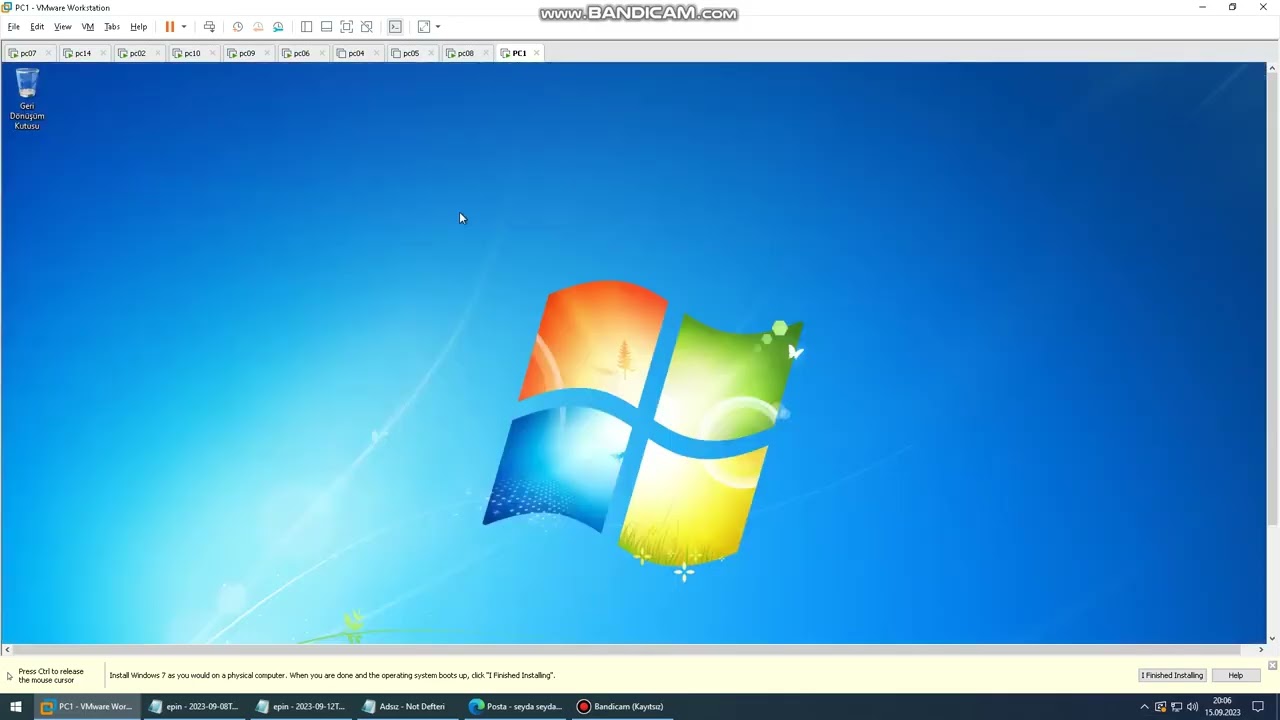Open the Windows Start menu
Image resolution: width=1280 pixels, height=720 pixels.
click(16, 707)
